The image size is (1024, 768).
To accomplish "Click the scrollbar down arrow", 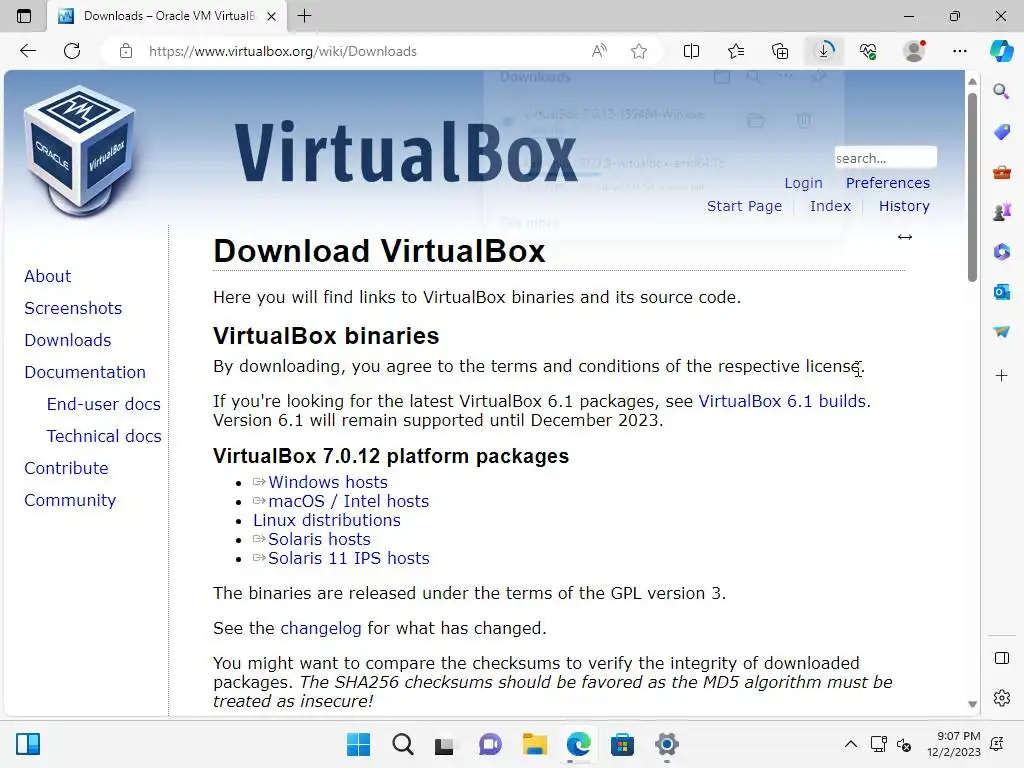I will coord(972,704).
